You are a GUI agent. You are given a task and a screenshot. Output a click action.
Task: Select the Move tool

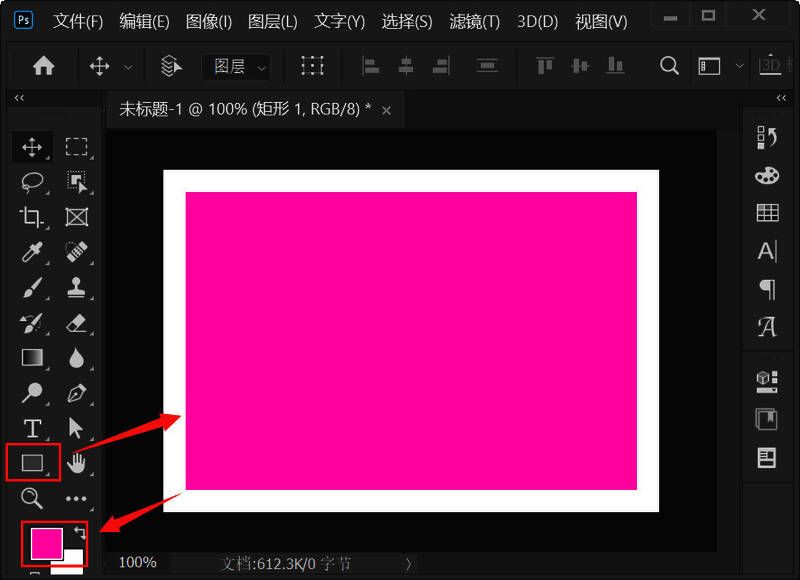click(x=31, y=146)
